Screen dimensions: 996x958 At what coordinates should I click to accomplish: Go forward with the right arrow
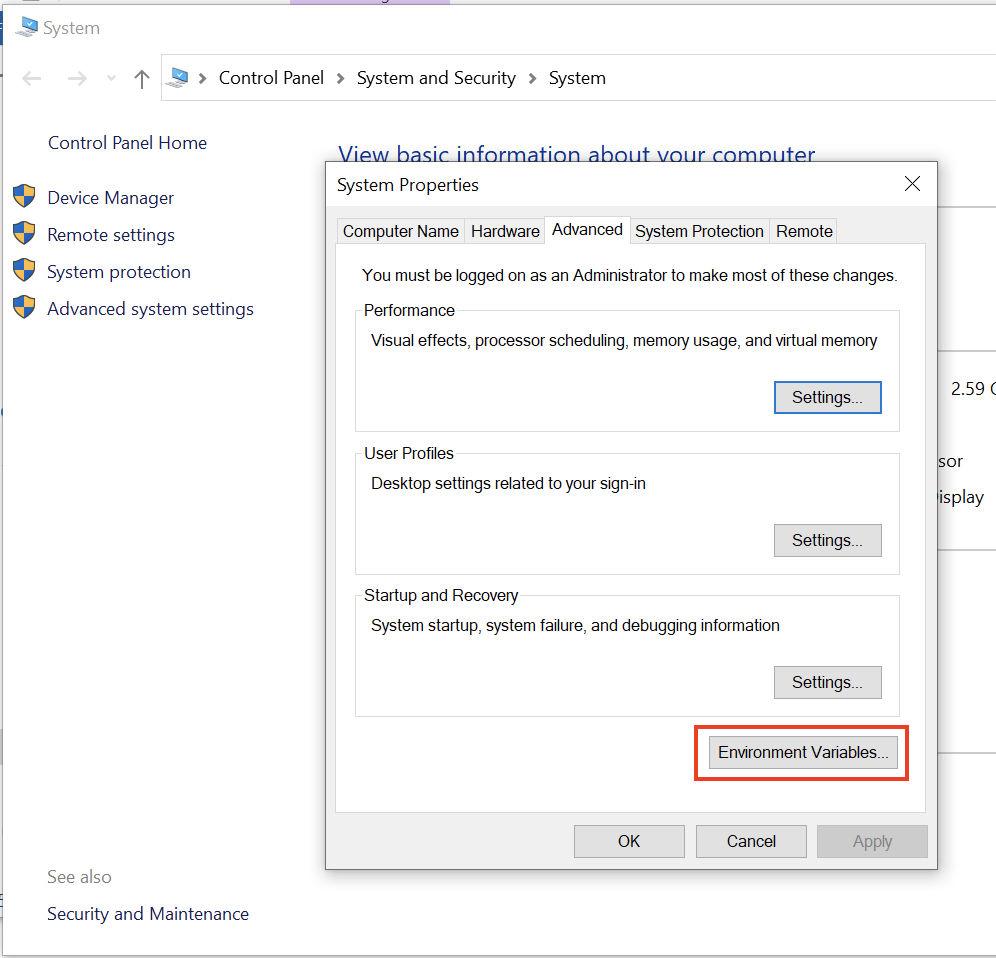[x=77, y=79]
